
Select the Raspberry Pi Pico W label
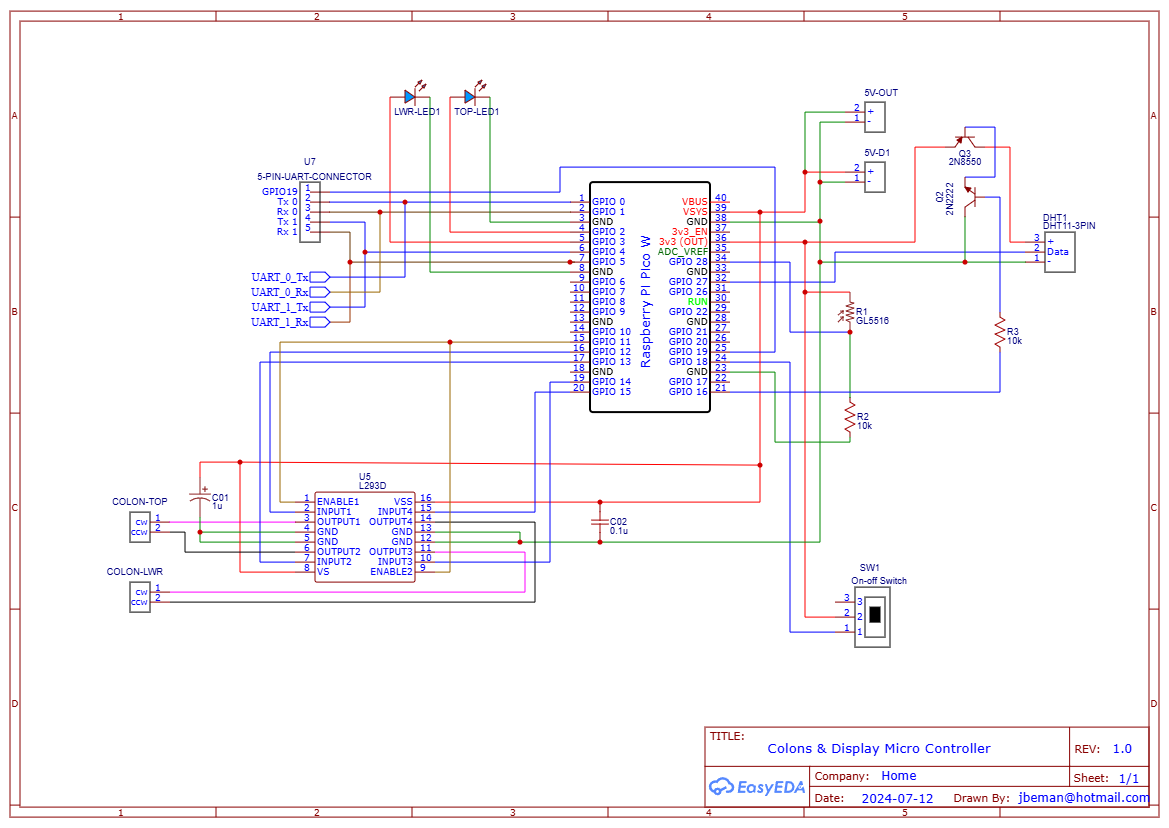[x=646, y=302]
